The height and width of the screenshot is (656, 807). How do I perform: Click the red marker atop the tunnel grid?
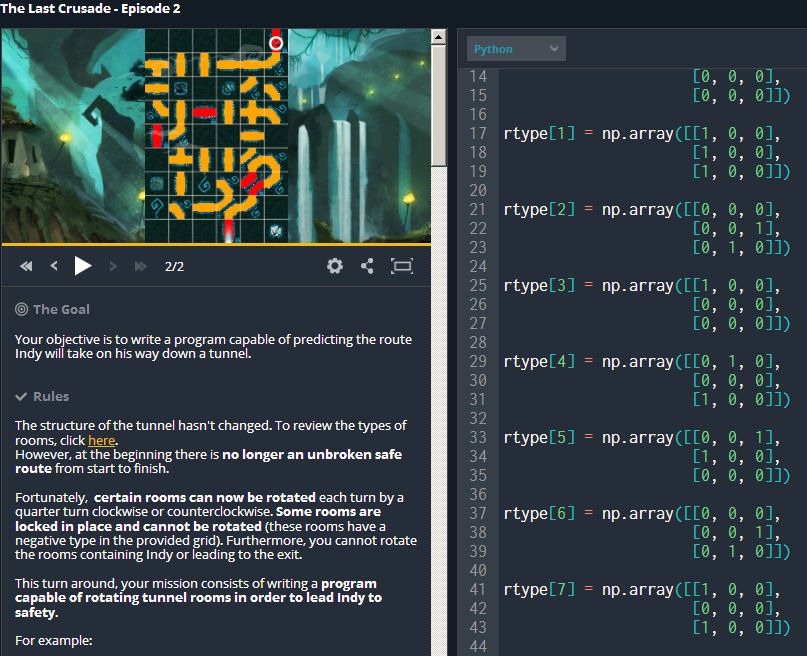(276, 43)
